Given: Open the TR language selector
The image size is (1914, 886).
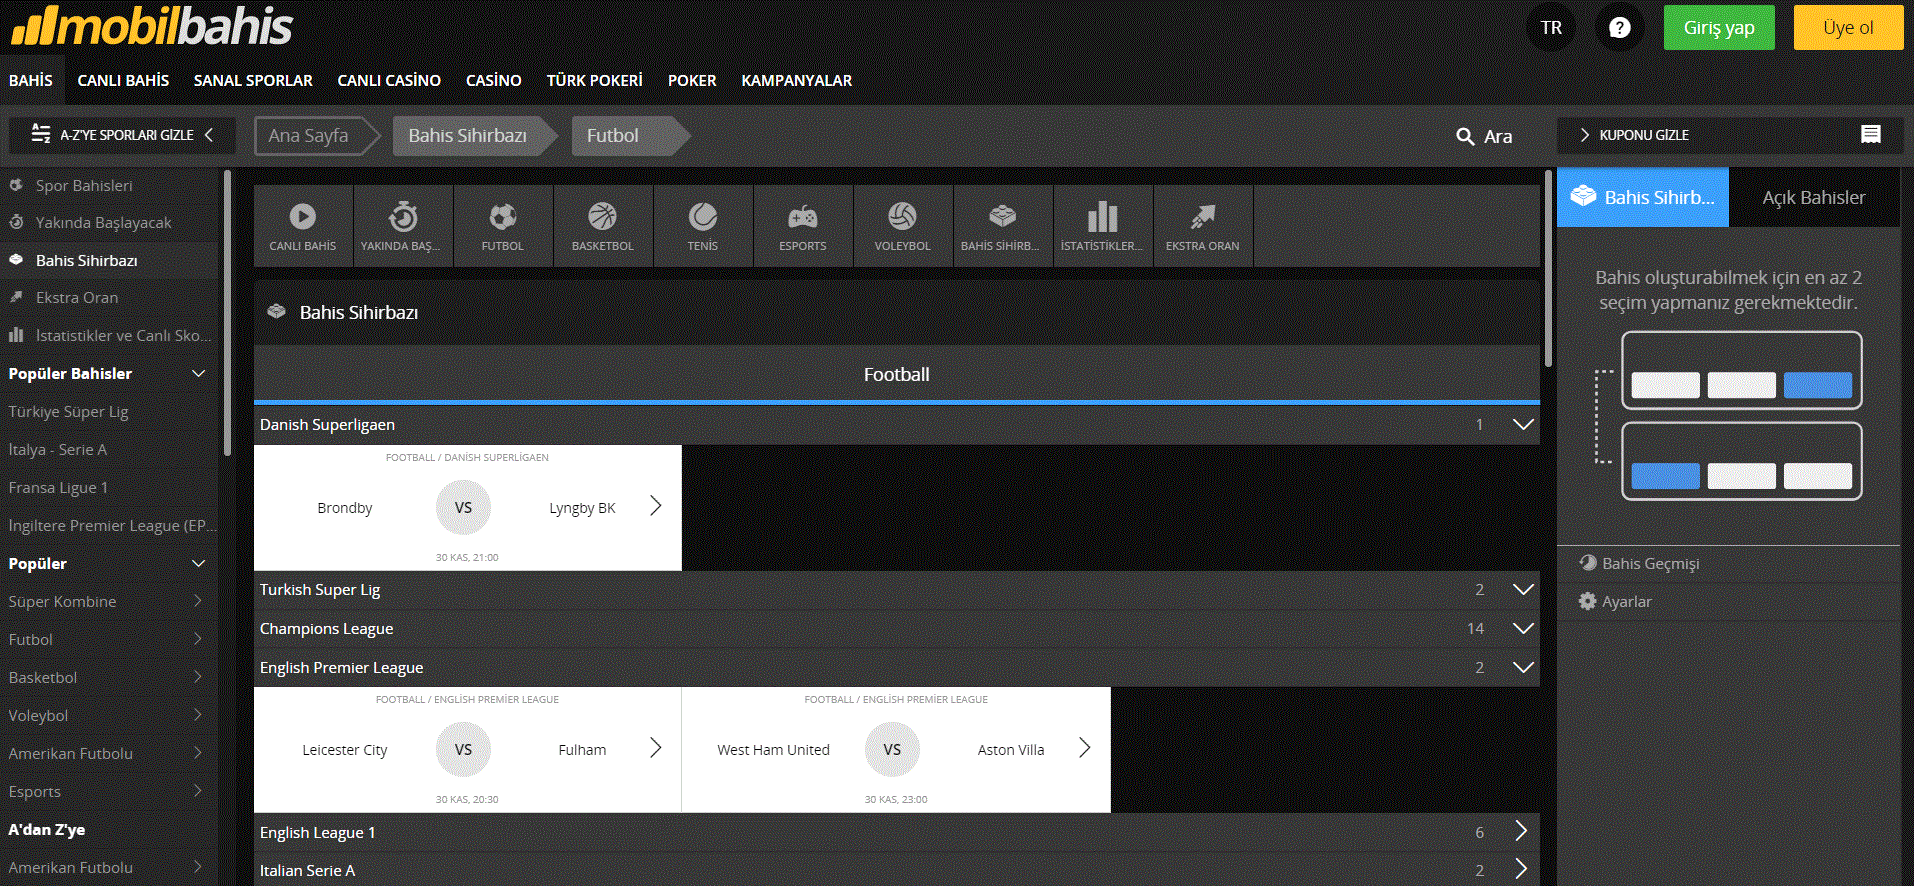Looking at the screenshot, I should pos(1551,28).
